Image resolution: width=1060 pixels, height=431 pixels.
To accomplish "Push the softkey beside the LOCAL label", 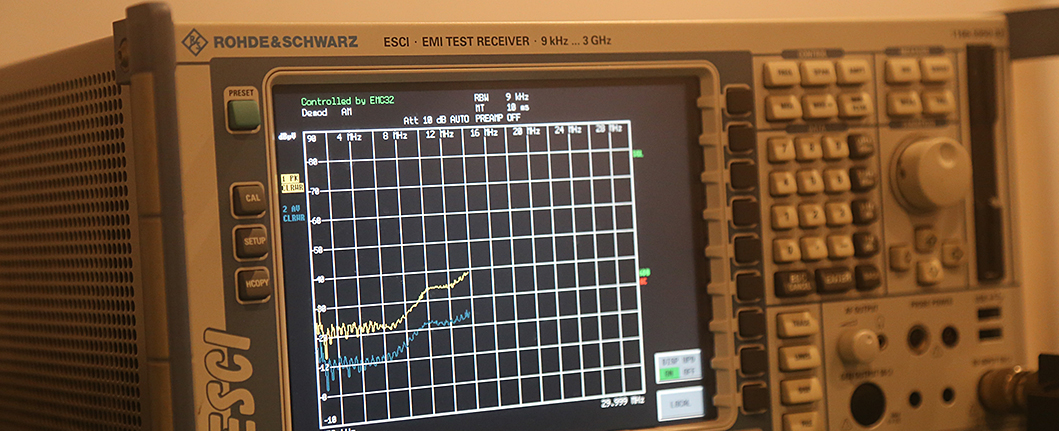I will 755,399.
